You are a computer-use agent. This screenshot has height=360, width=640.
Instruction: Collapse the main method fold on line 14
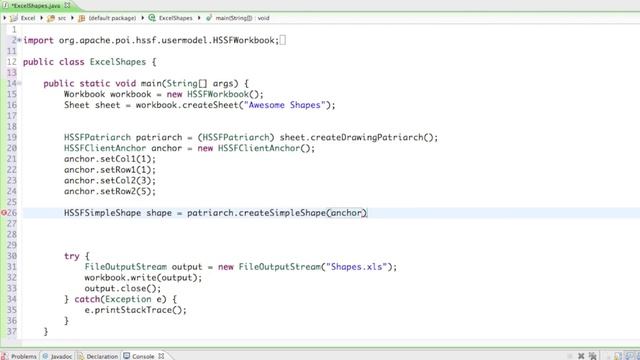pos(20,83)
